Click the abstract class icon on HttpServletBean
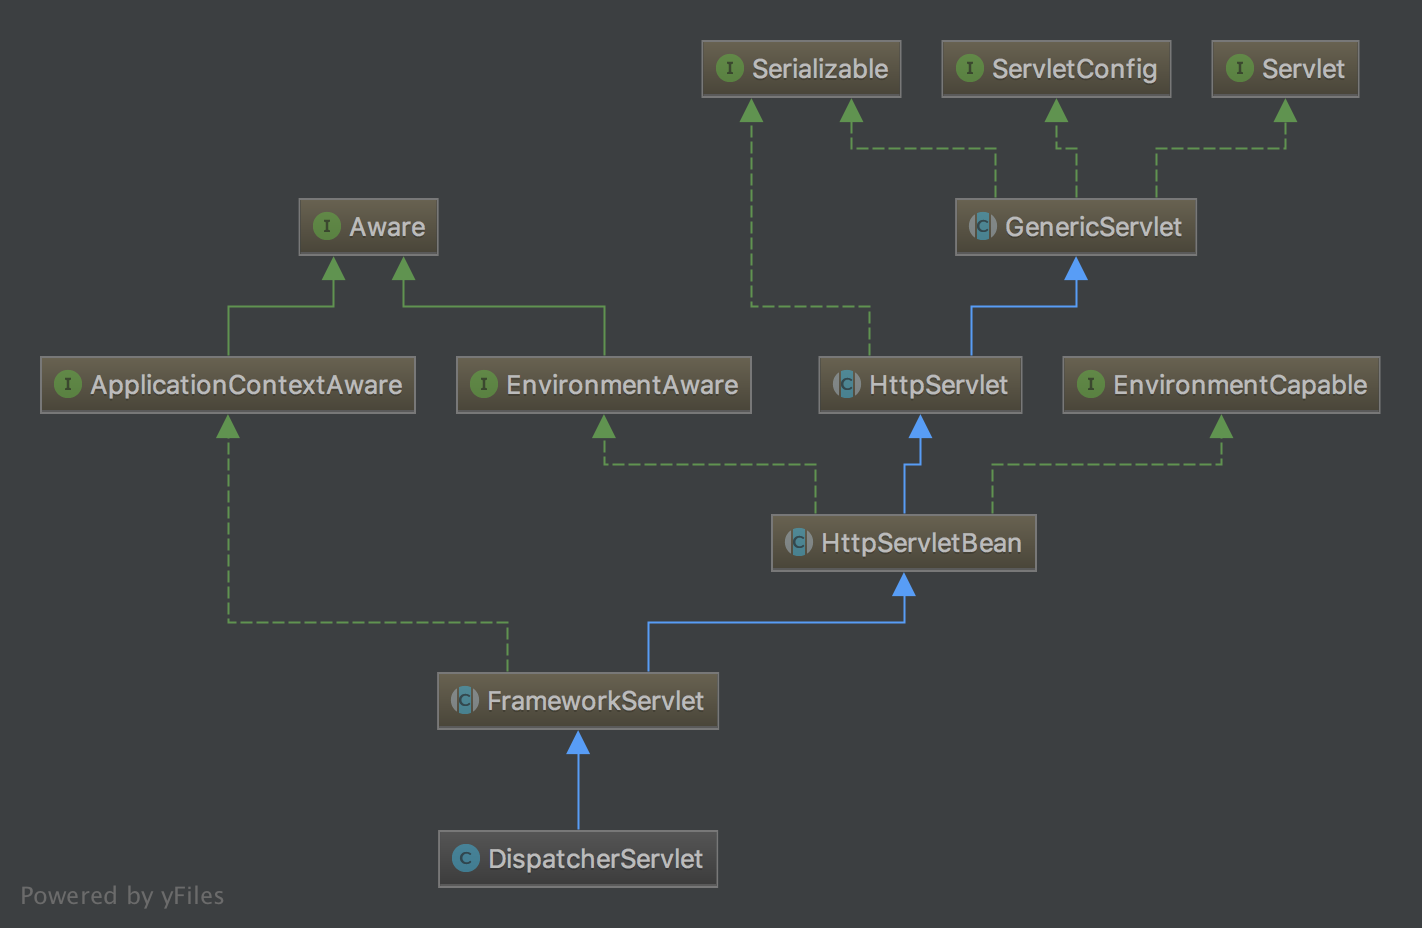Viewport: 1422px width, 928px height. tap(799, 542)
